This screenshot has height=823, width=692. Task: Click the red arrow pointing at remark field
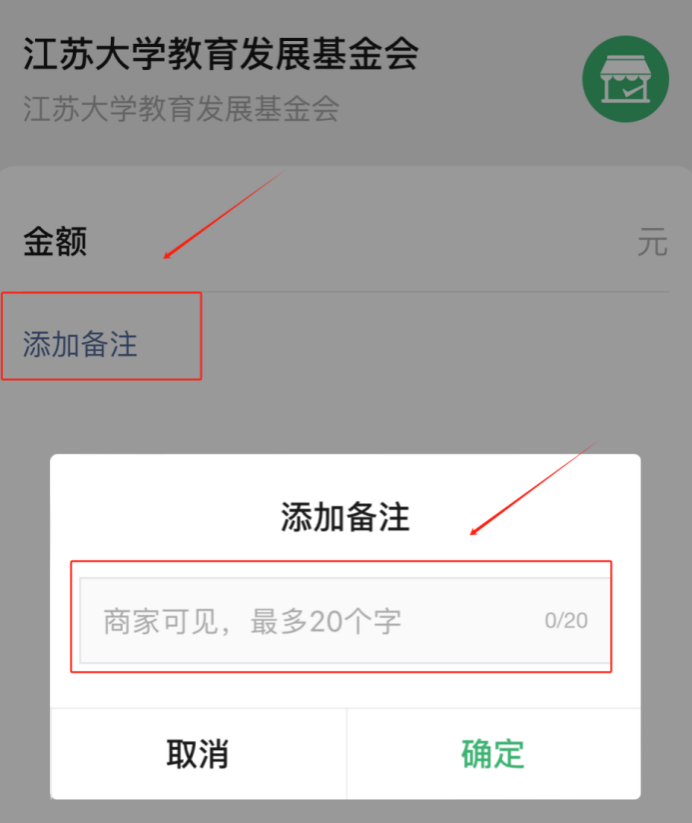tap(534, 488)
